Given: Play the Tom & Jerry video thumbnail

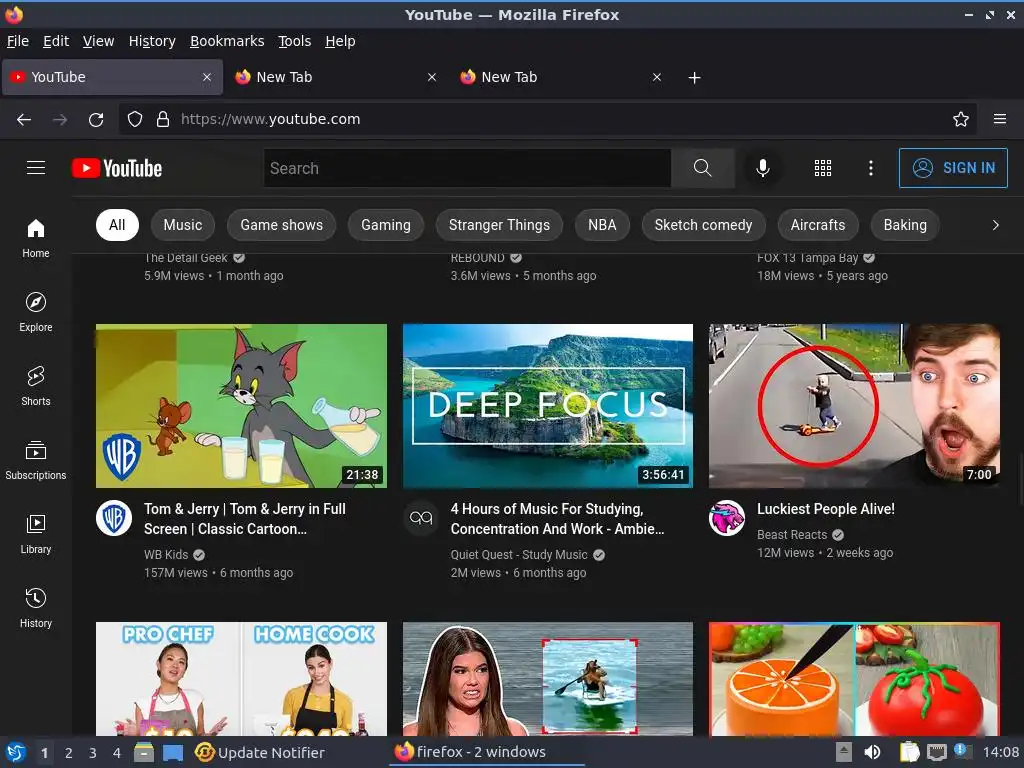Looking at the screenshot, I should 241,406.
